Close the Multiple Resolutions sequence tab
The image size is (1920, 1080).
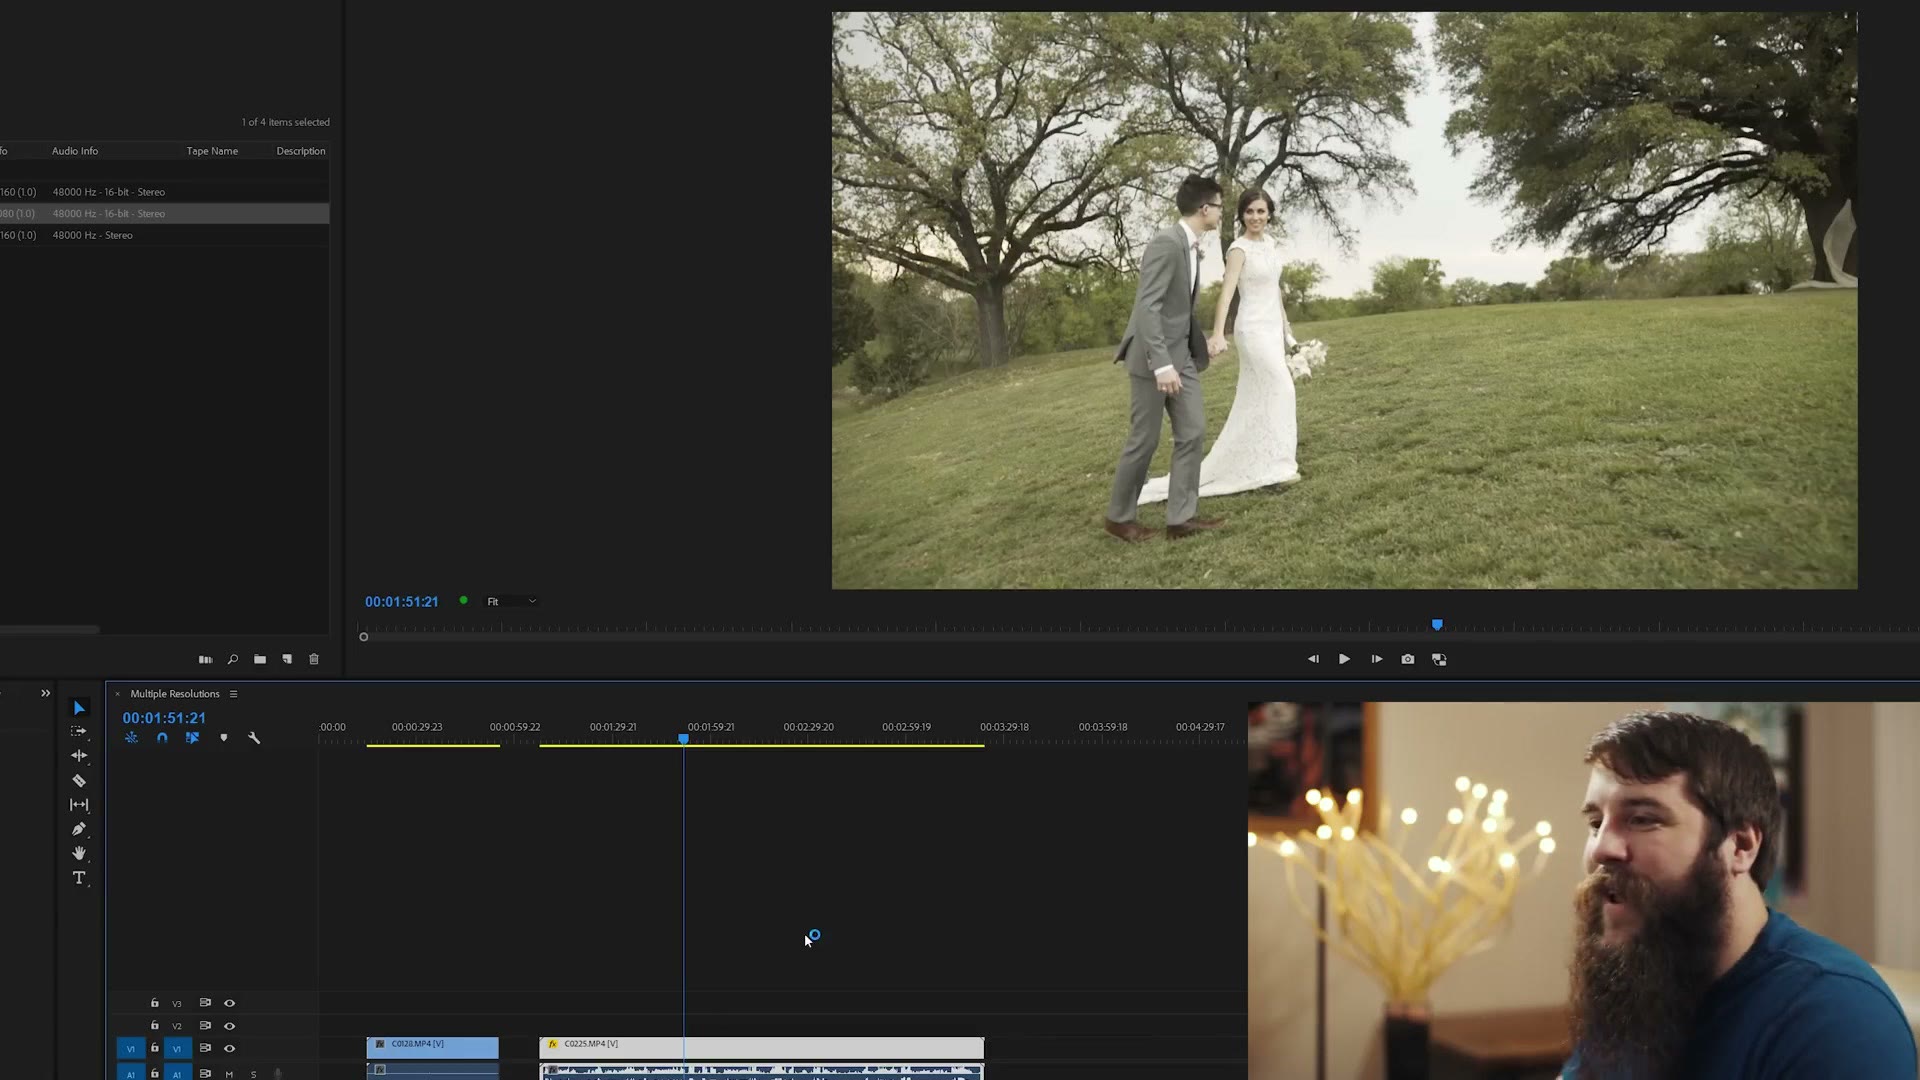tap(117, 694)
